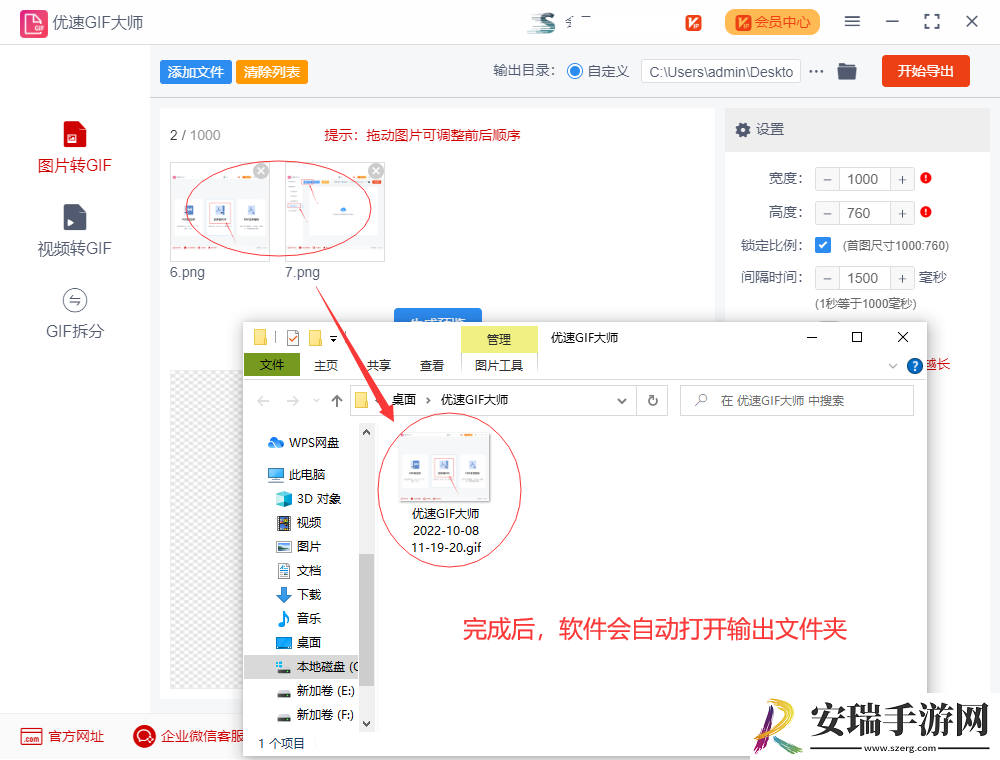Expand the Explorer address bar history dropdown
The image size is (1000, 760).
pyautogui.click(x=622, y=400)
